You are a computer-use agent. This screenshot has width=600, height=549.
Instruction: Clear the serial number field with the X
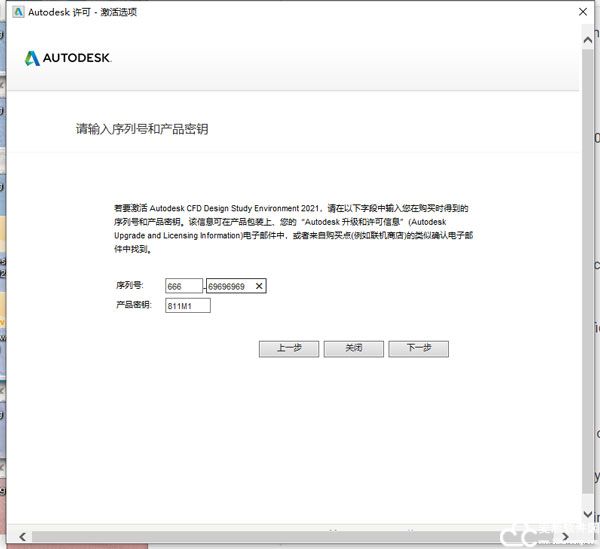(259, 286)
